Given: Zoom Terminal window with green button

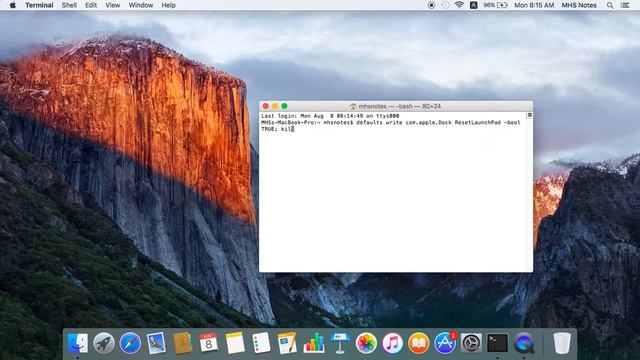Looking at the screenshot, I should coord(284,106).
